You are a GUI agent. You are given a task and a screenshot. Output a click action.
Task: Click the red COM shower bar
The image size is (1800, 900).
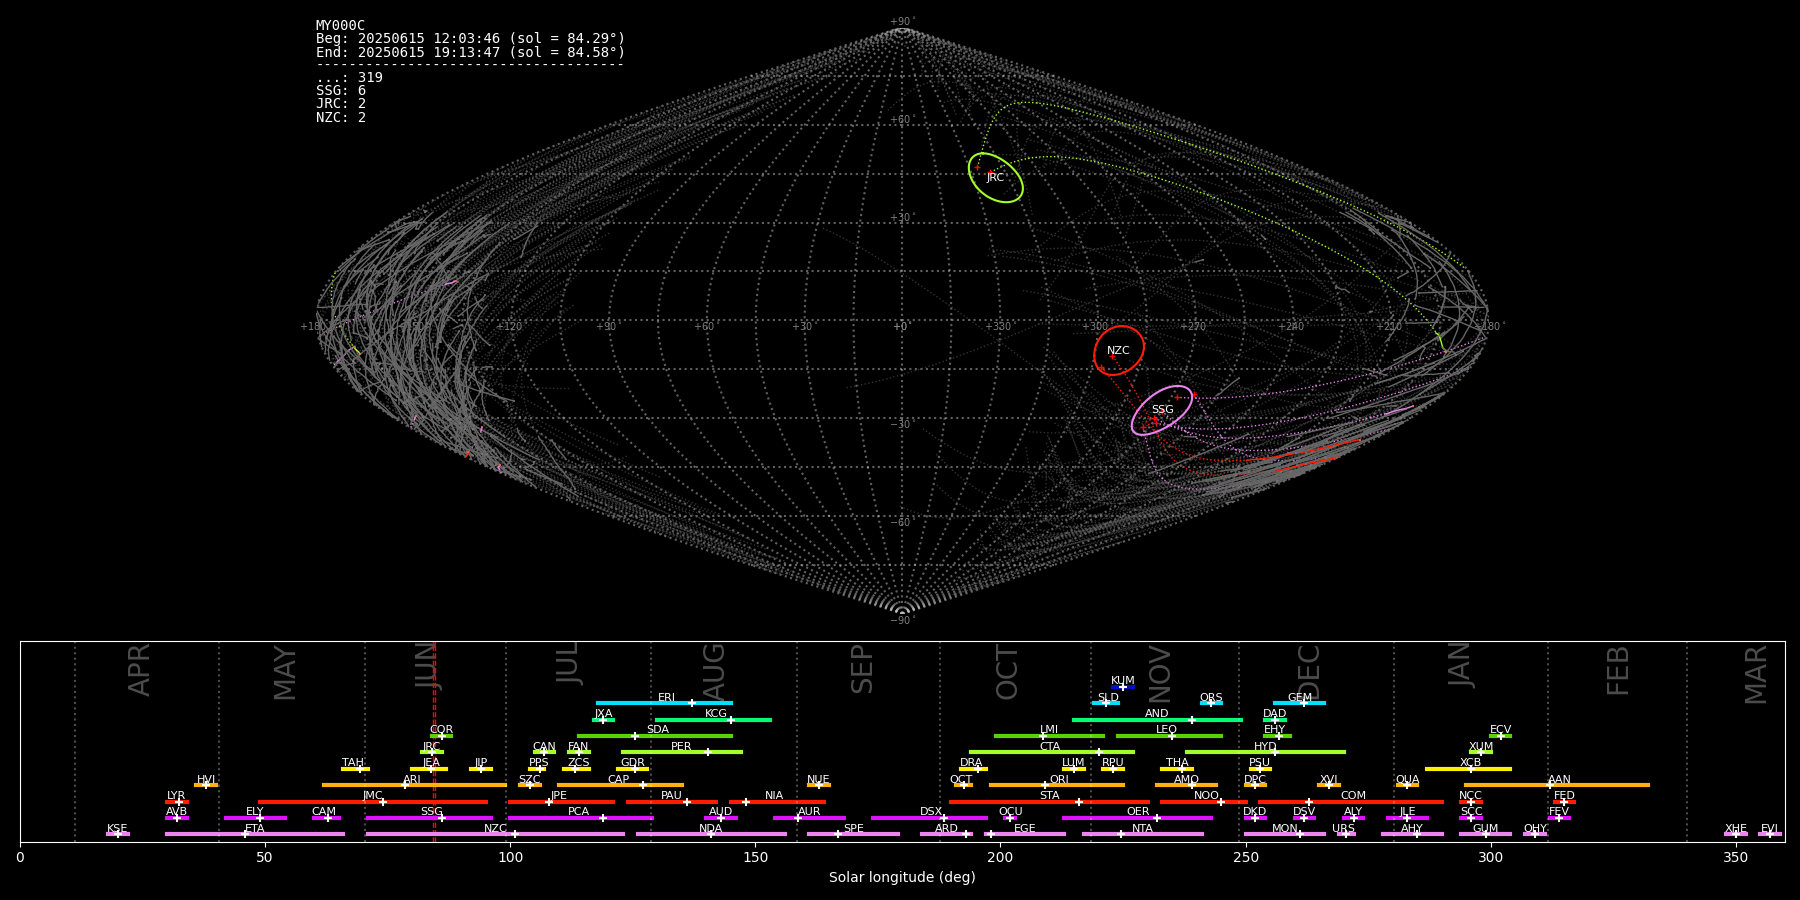[x=1353, y=801]
